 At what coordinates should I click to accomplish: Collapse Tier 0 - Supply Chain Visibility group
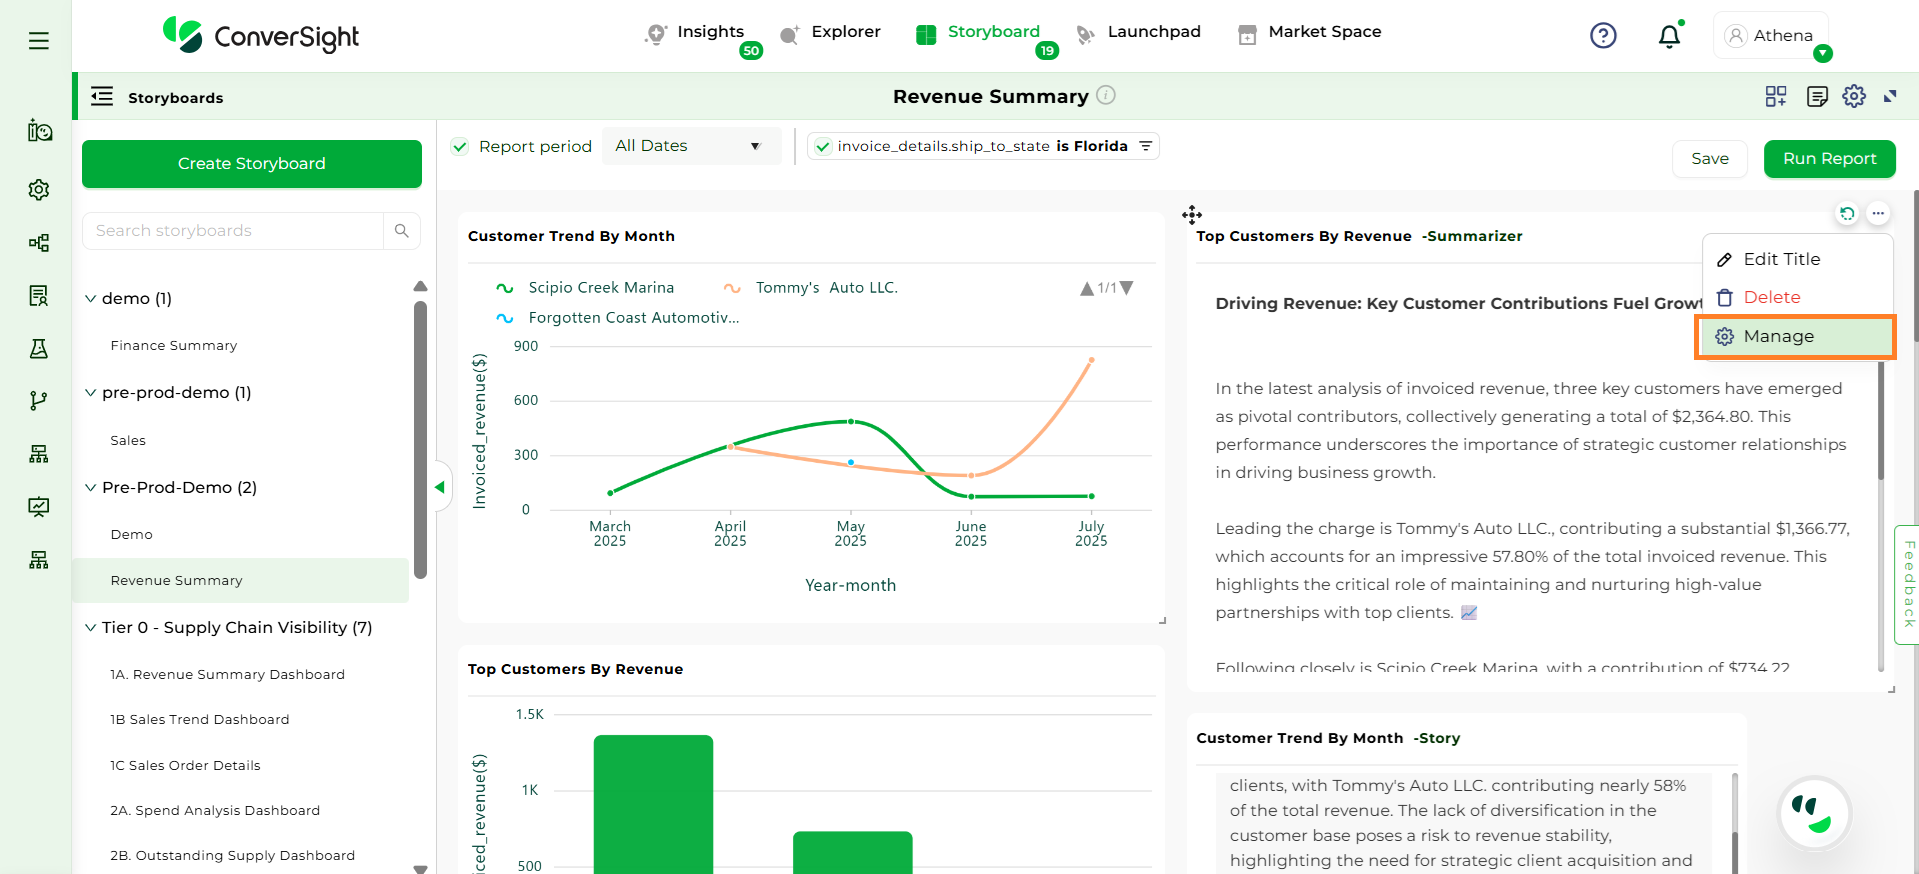point(91,628)
